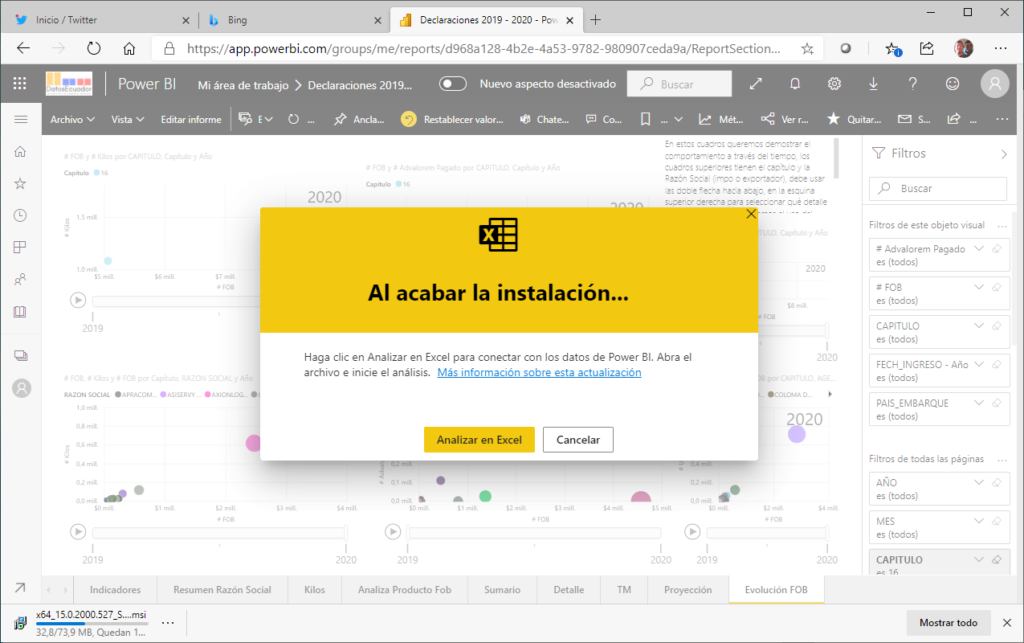Clear the # FOB filter eraser

(x=997, y=287)
